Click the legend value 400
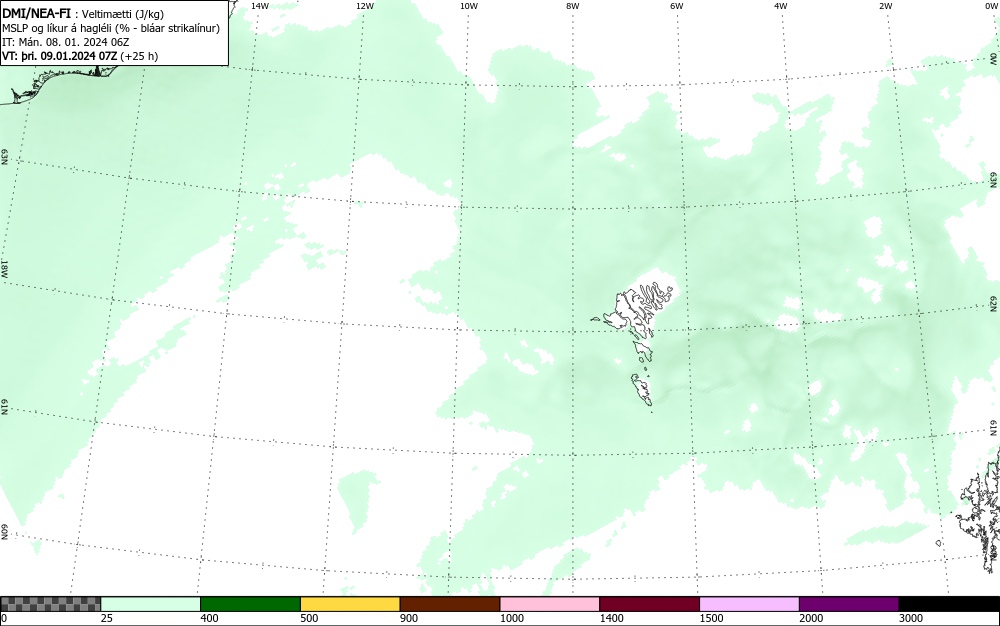 (209, 618)
